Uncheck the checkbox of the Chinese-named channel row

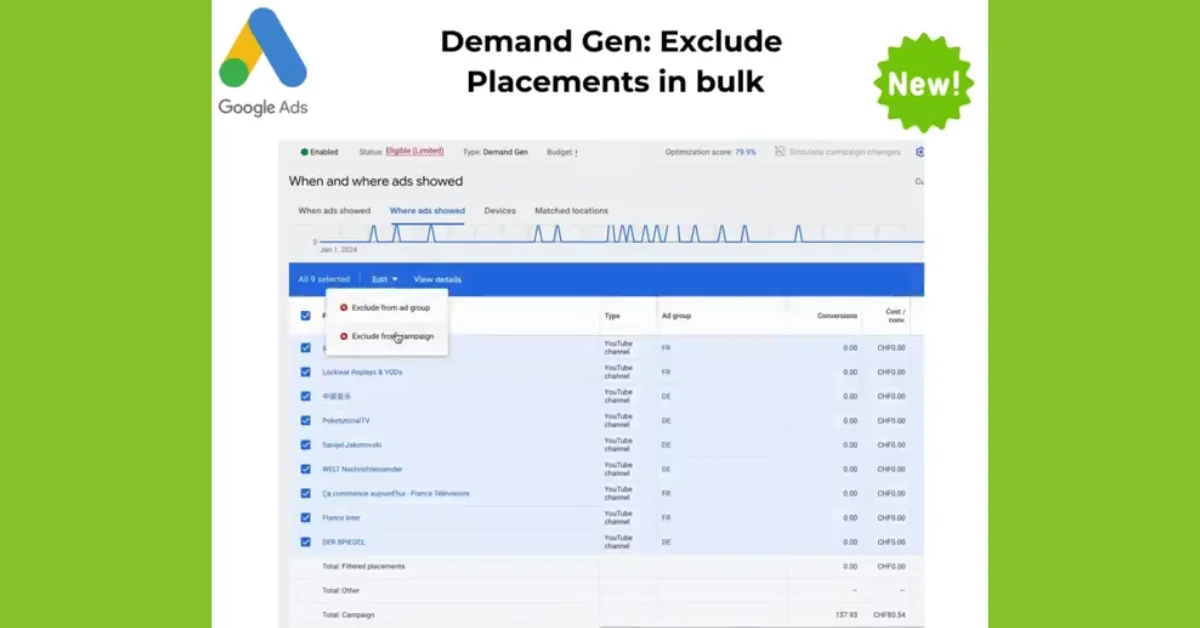point(306,396)
